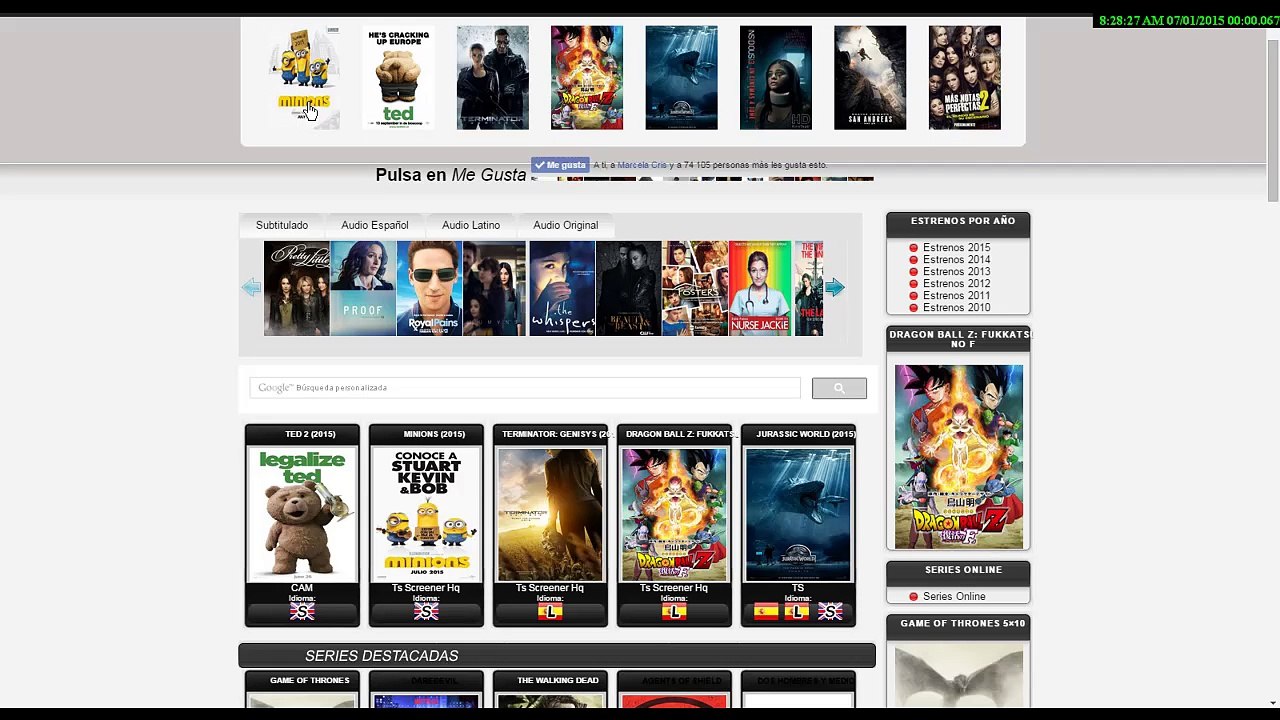Open the San Andreas poster in top carousel

point(870,78)
